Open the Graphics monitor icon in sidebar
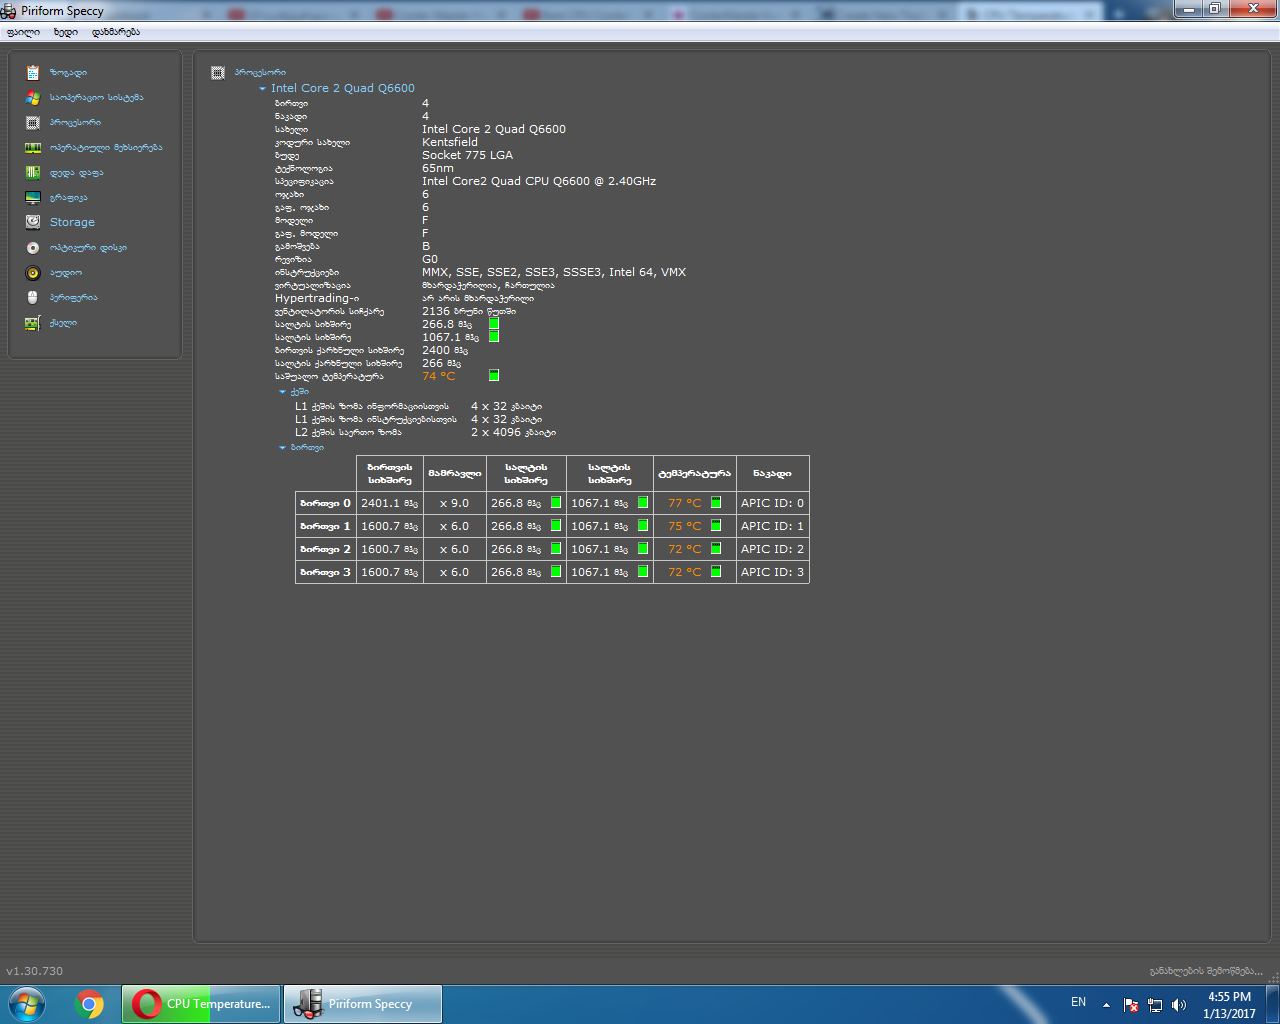 tap(33, 198)
